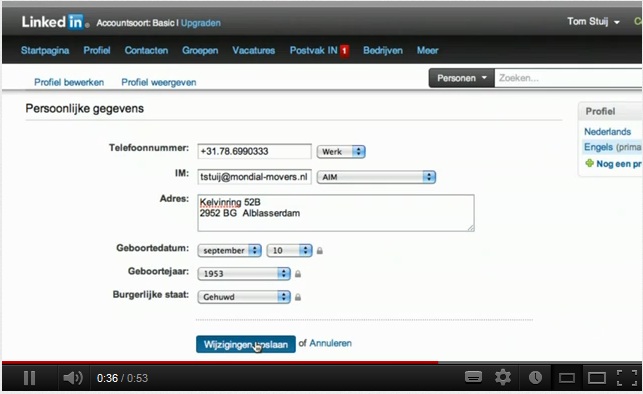Click into the IM input field

point(254,177)
